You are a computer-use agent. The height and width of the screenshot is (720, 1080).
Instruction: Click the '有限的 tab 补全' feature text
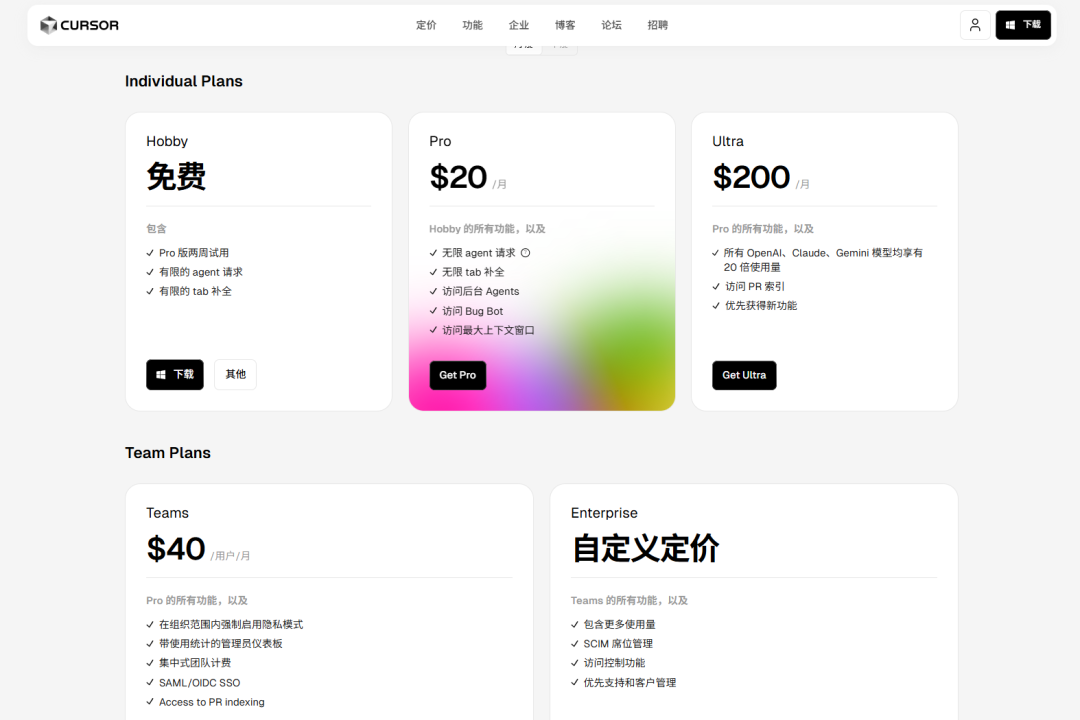195,291
